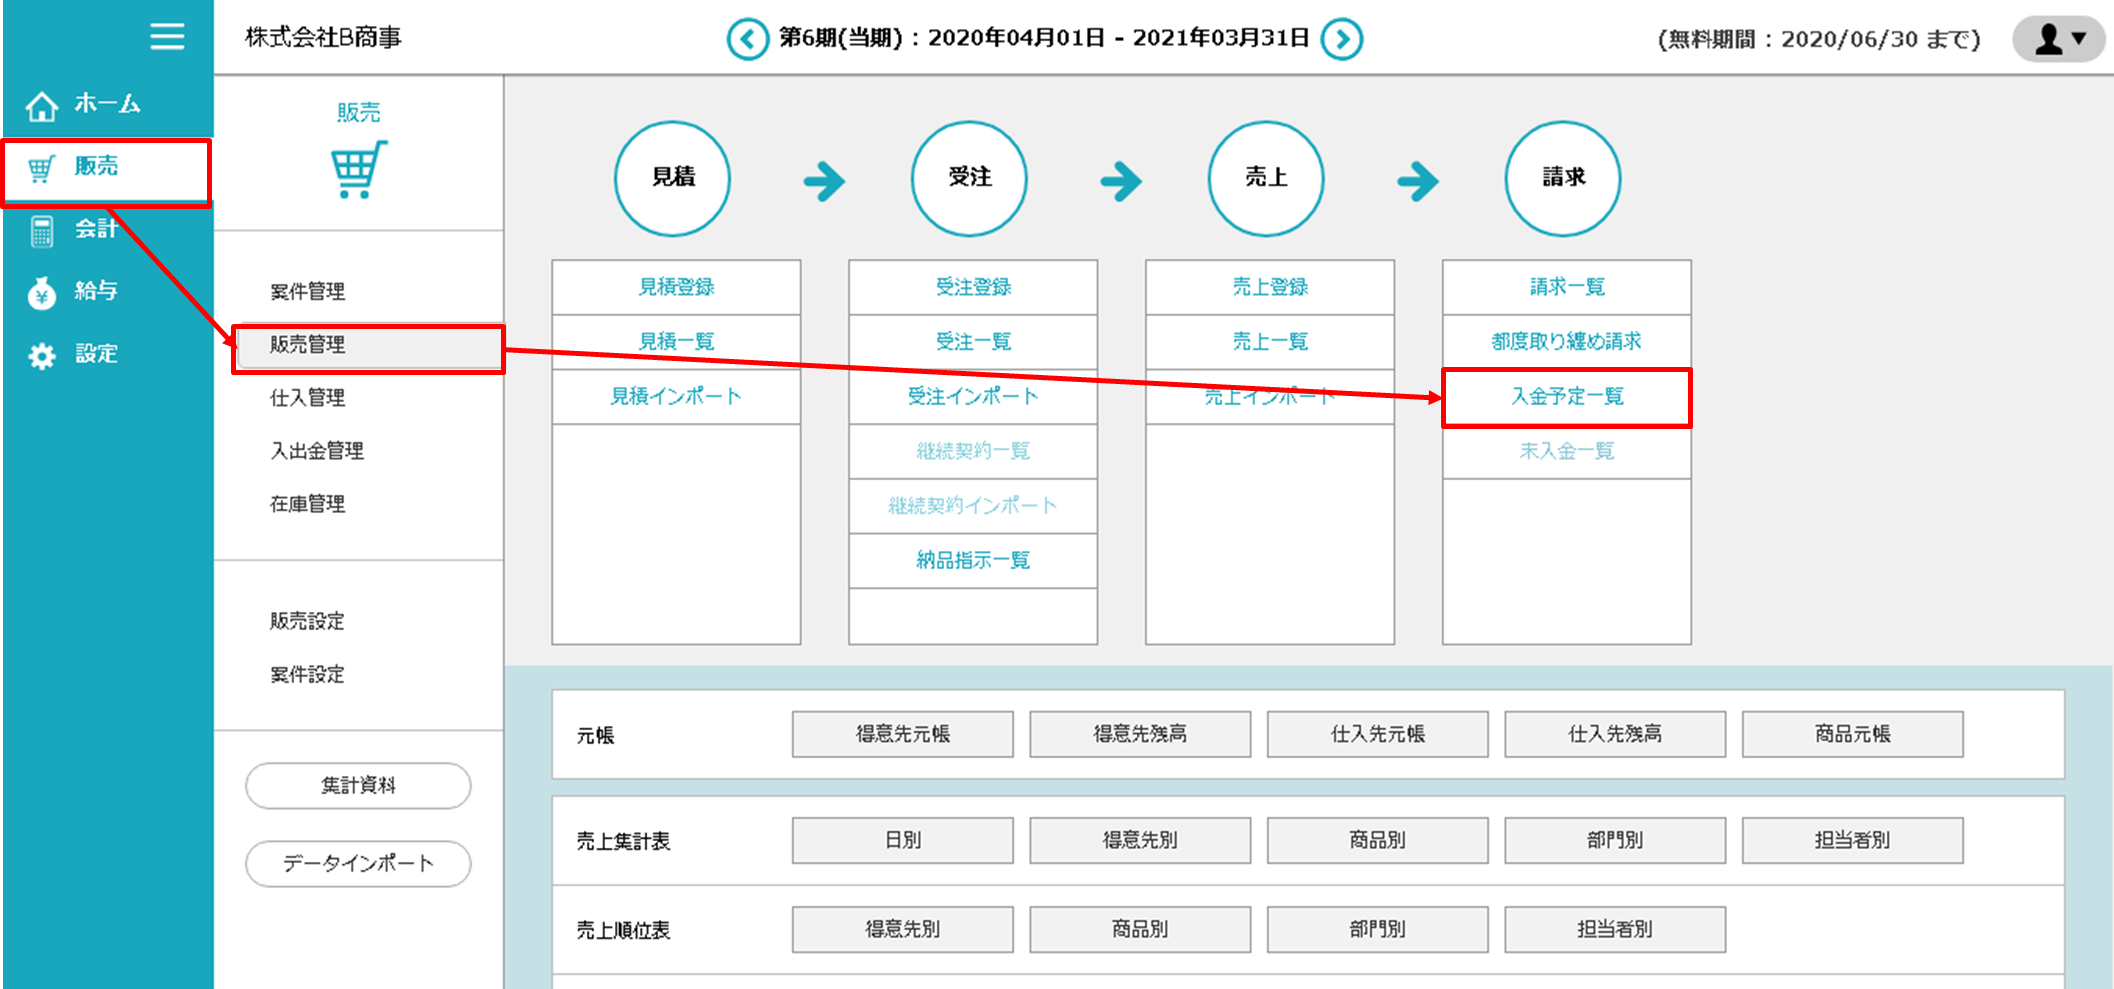Open 給与 via the money bag icon

click(x=42, y=293)
